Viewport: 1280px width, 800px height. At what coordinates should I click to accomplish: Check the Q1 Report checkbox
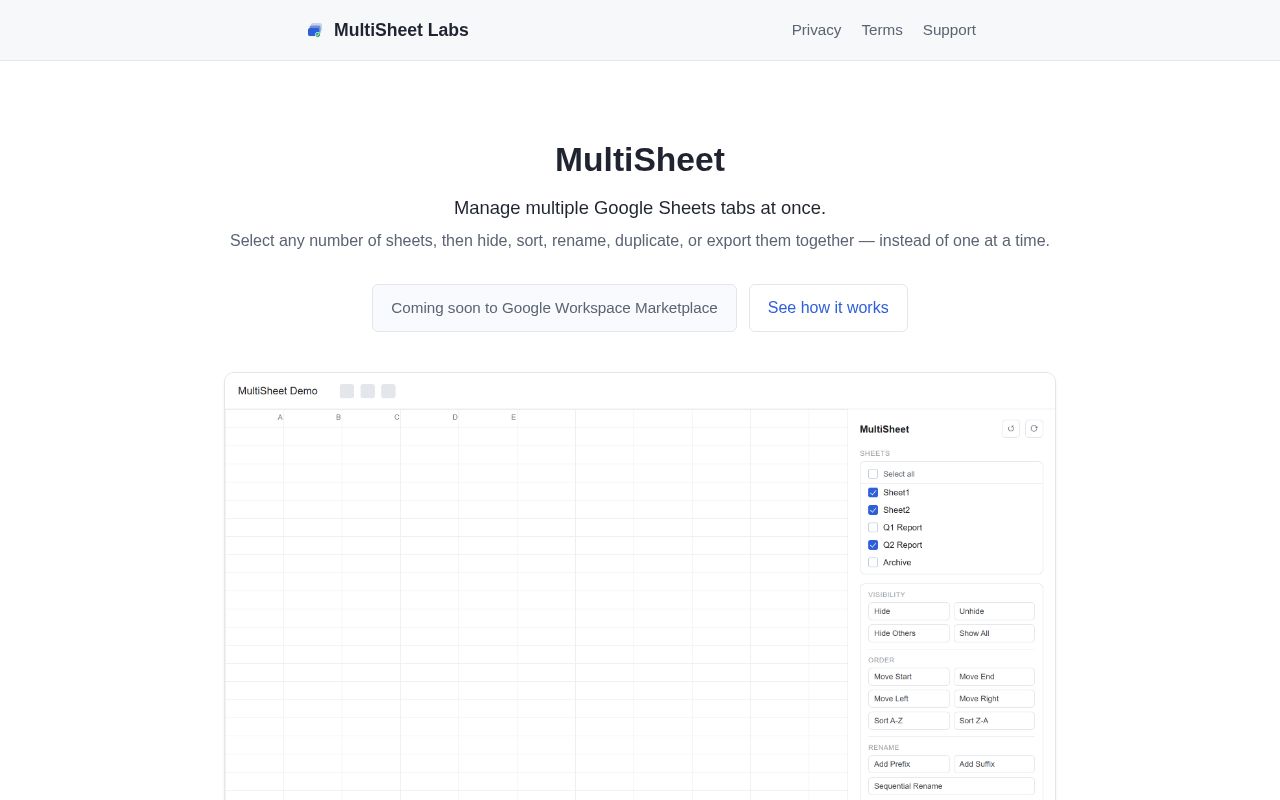[873, 527]
